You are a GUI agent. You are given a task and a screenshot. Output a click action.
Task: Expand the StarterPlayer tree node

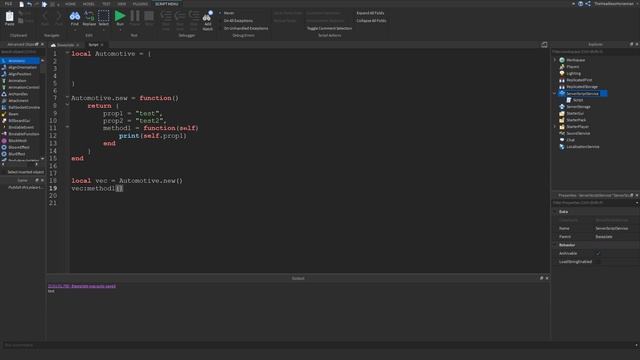click(x=555, y=127)
